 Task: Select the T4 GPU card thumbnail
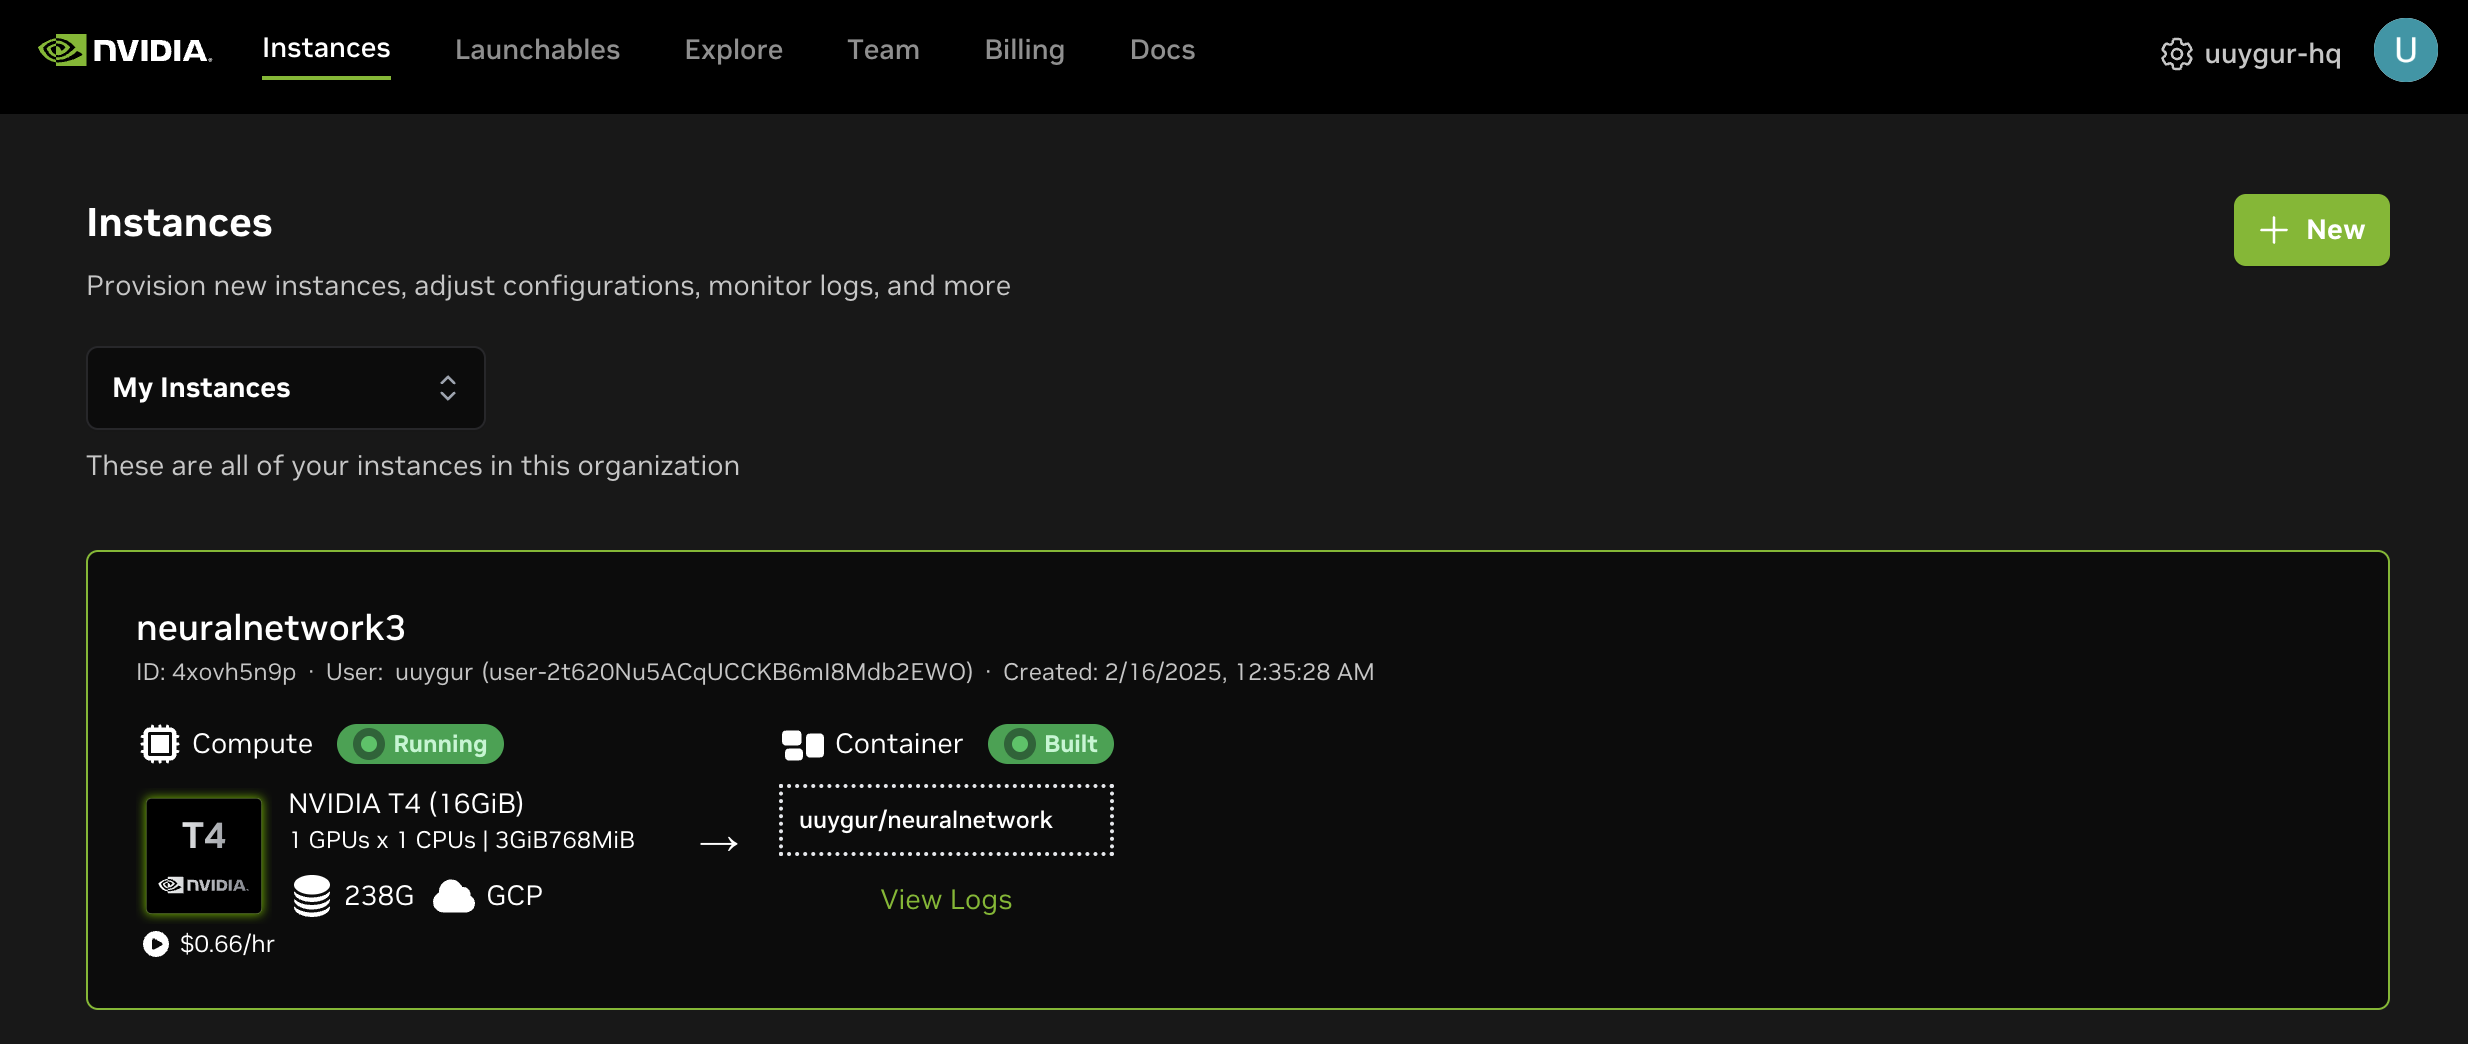(204, 856)
